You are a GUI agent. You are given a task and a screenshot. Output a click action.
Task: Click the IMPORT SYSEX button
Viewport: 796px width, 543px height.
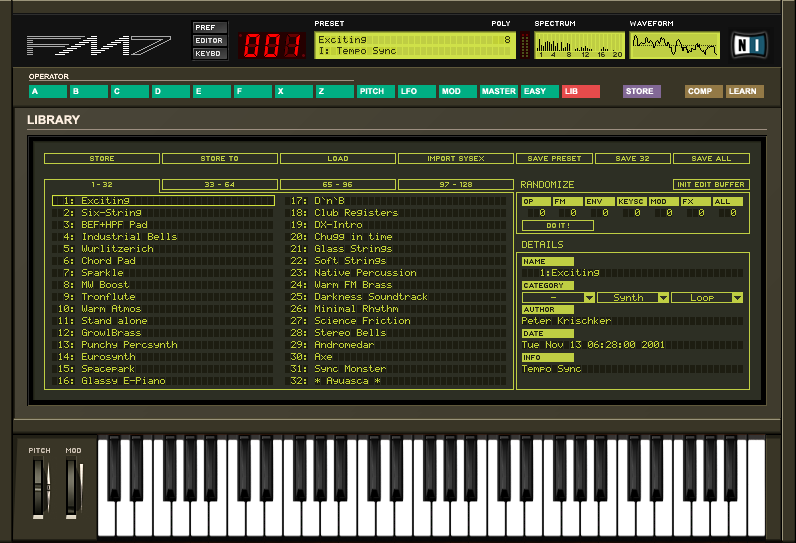pos(456,158)
